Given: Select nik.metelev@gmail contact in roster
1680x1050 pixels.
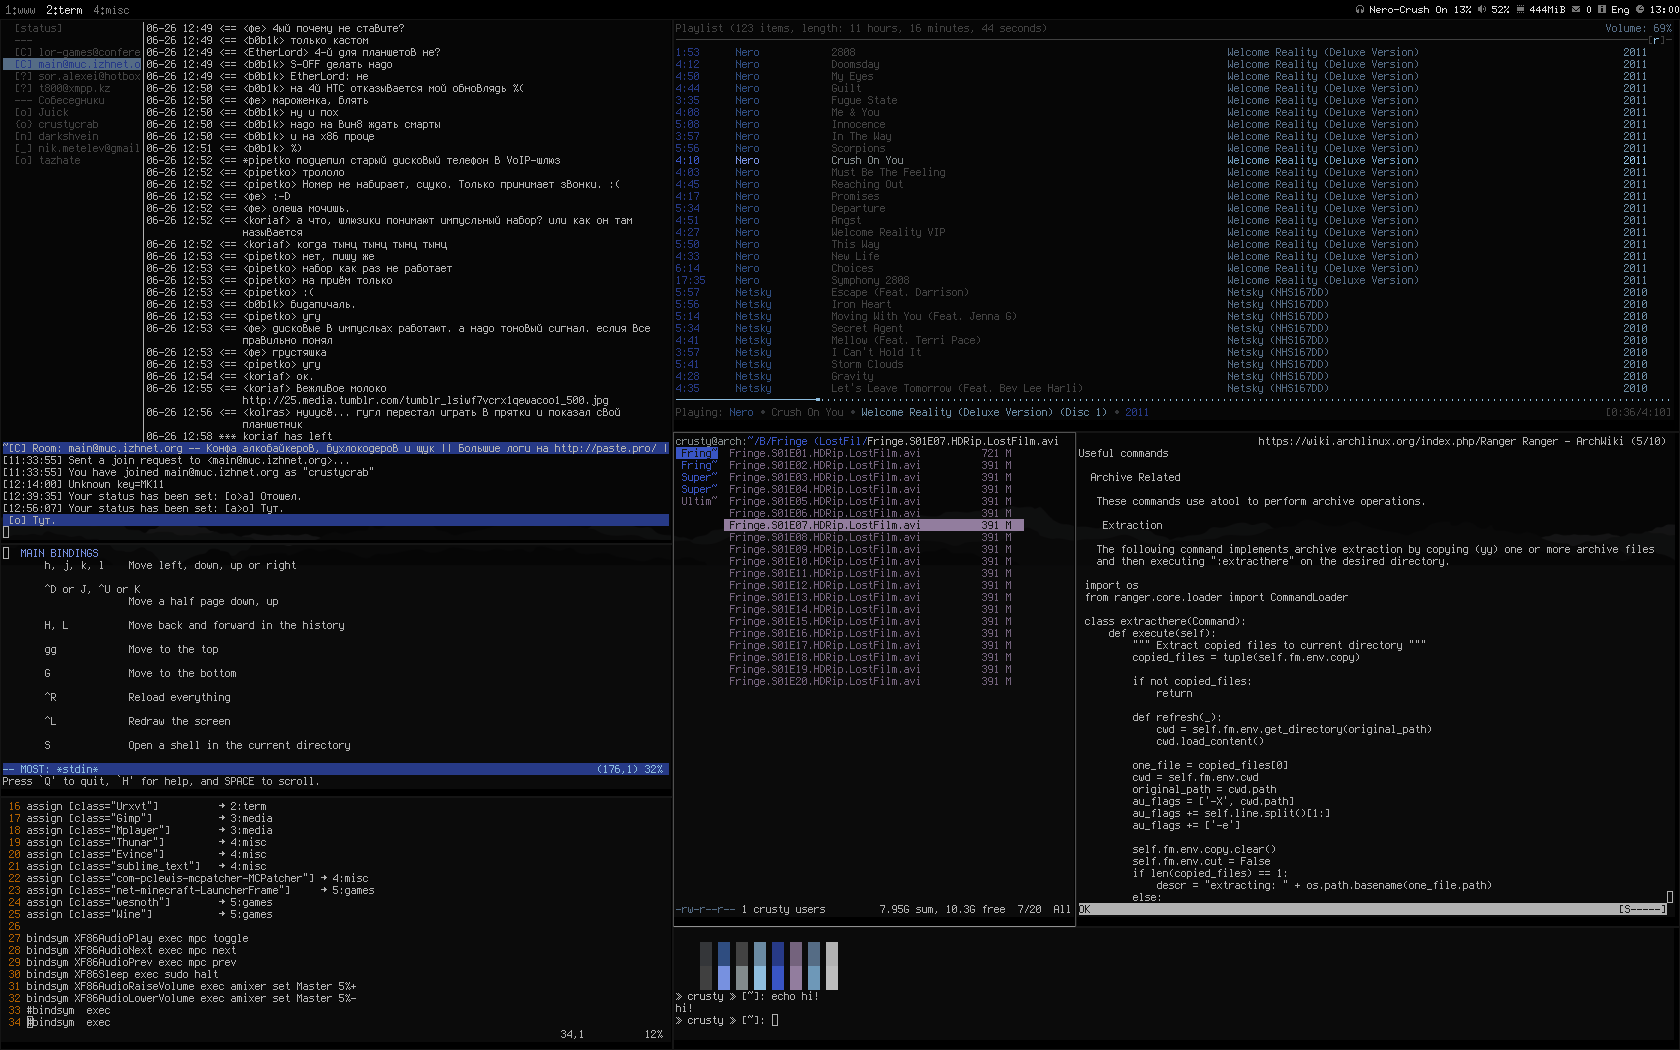Looking at the screenshot, I should [x=77, y=148].
